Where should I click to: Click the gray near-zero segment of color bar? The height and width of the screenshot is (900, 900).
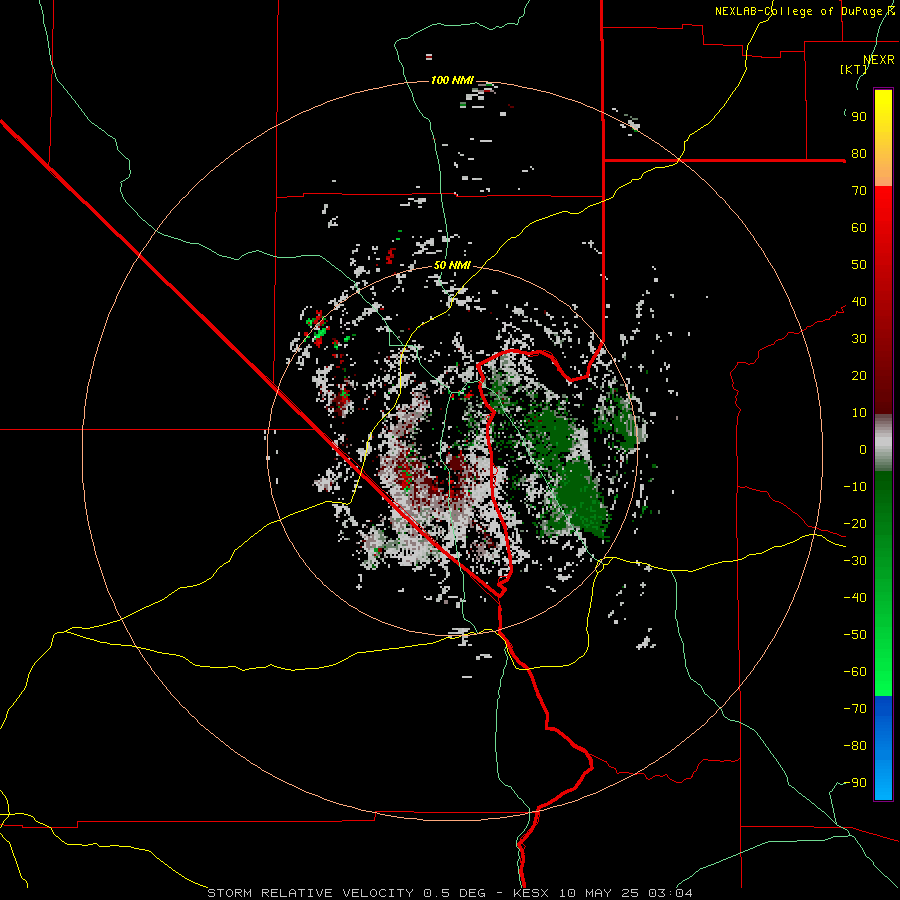(883, 443)
